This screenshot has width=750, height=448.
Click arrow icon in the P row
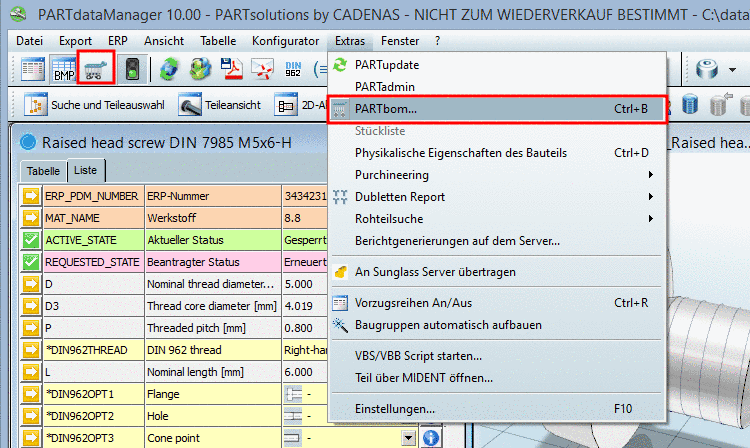(31, 328)
